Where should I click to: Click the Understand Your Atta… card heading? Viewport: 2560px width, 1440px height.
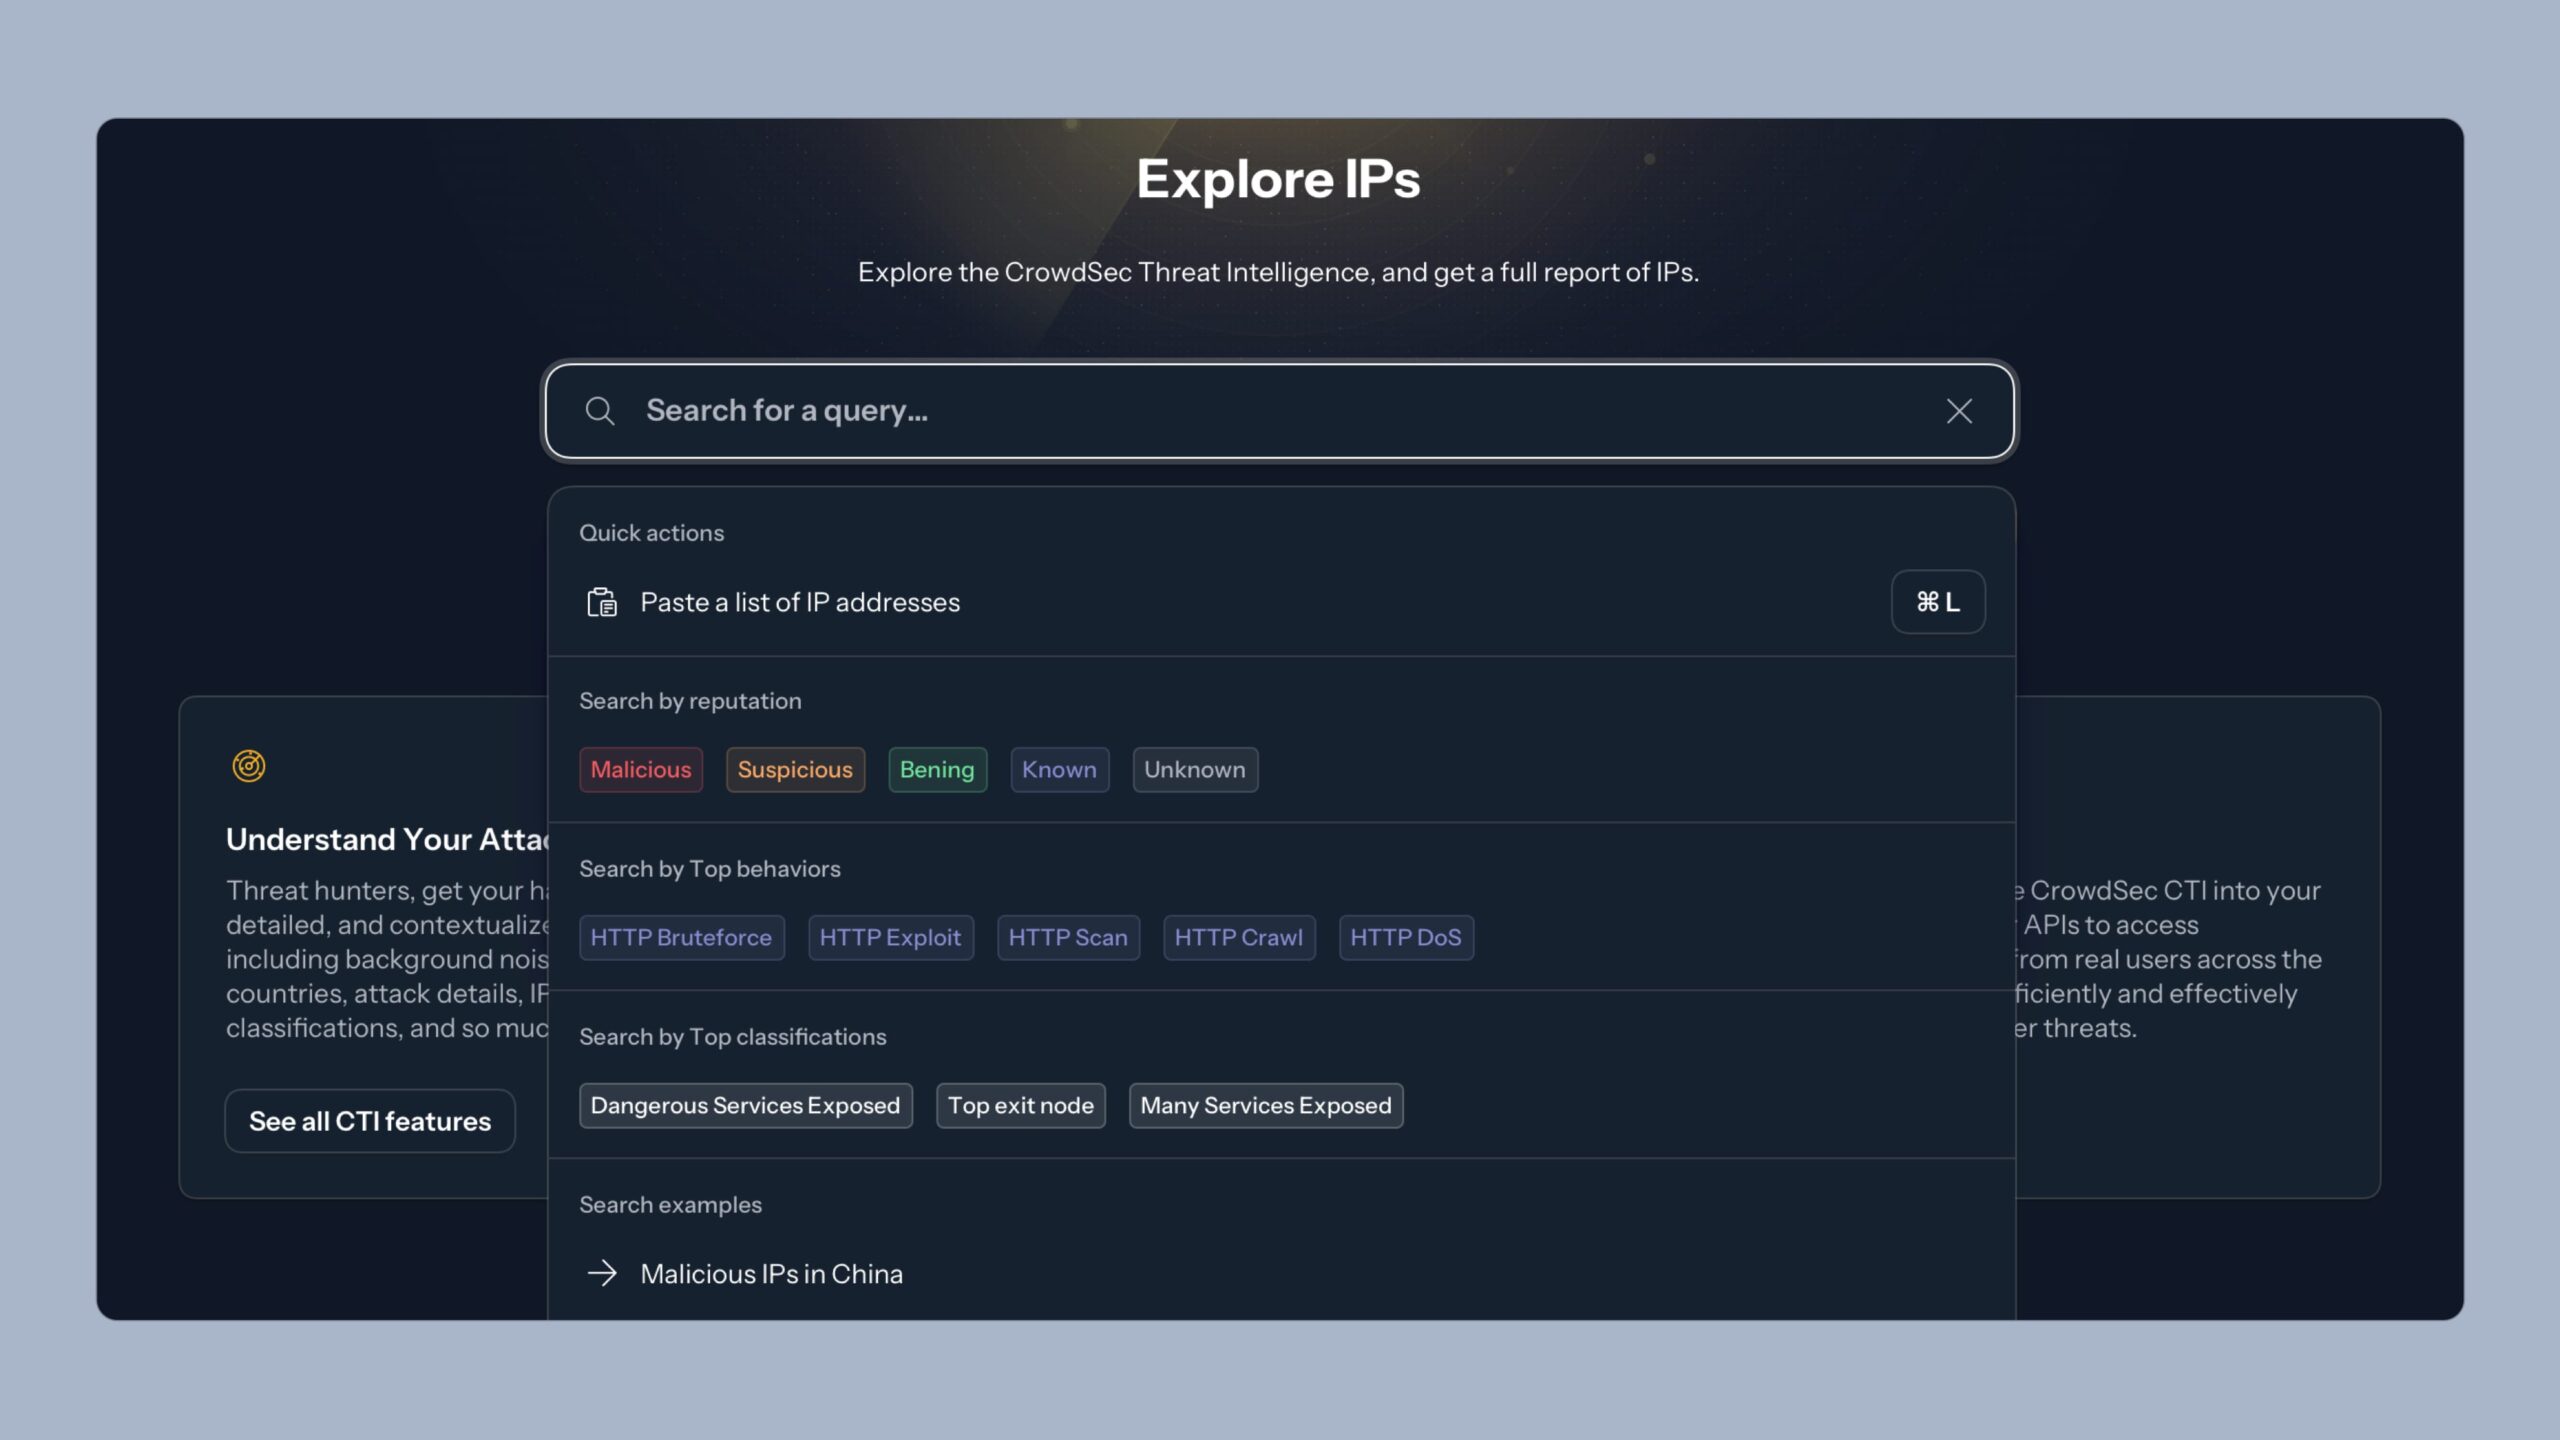[x=387, y=839]
